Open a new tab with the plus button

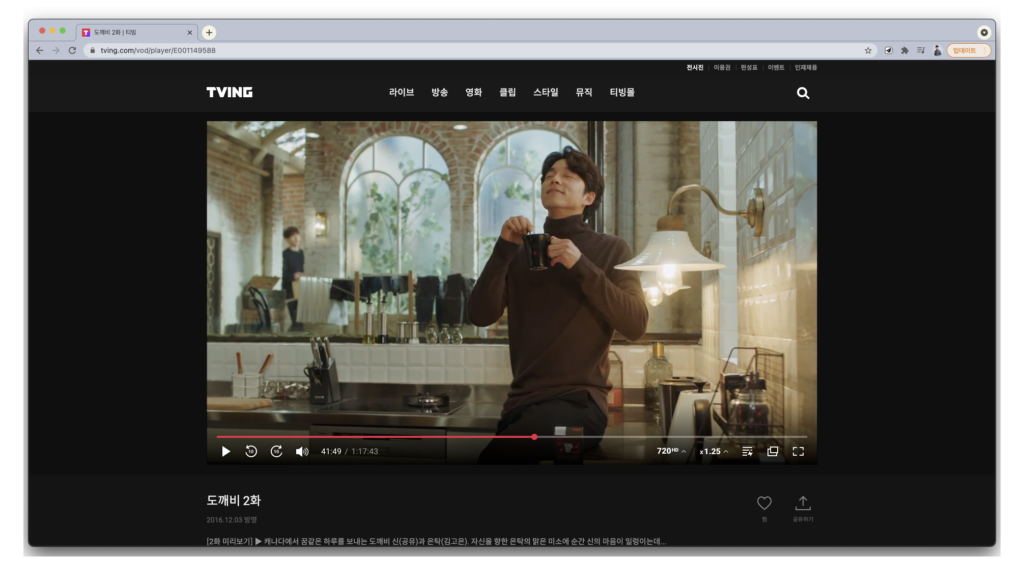click(209, 32)
